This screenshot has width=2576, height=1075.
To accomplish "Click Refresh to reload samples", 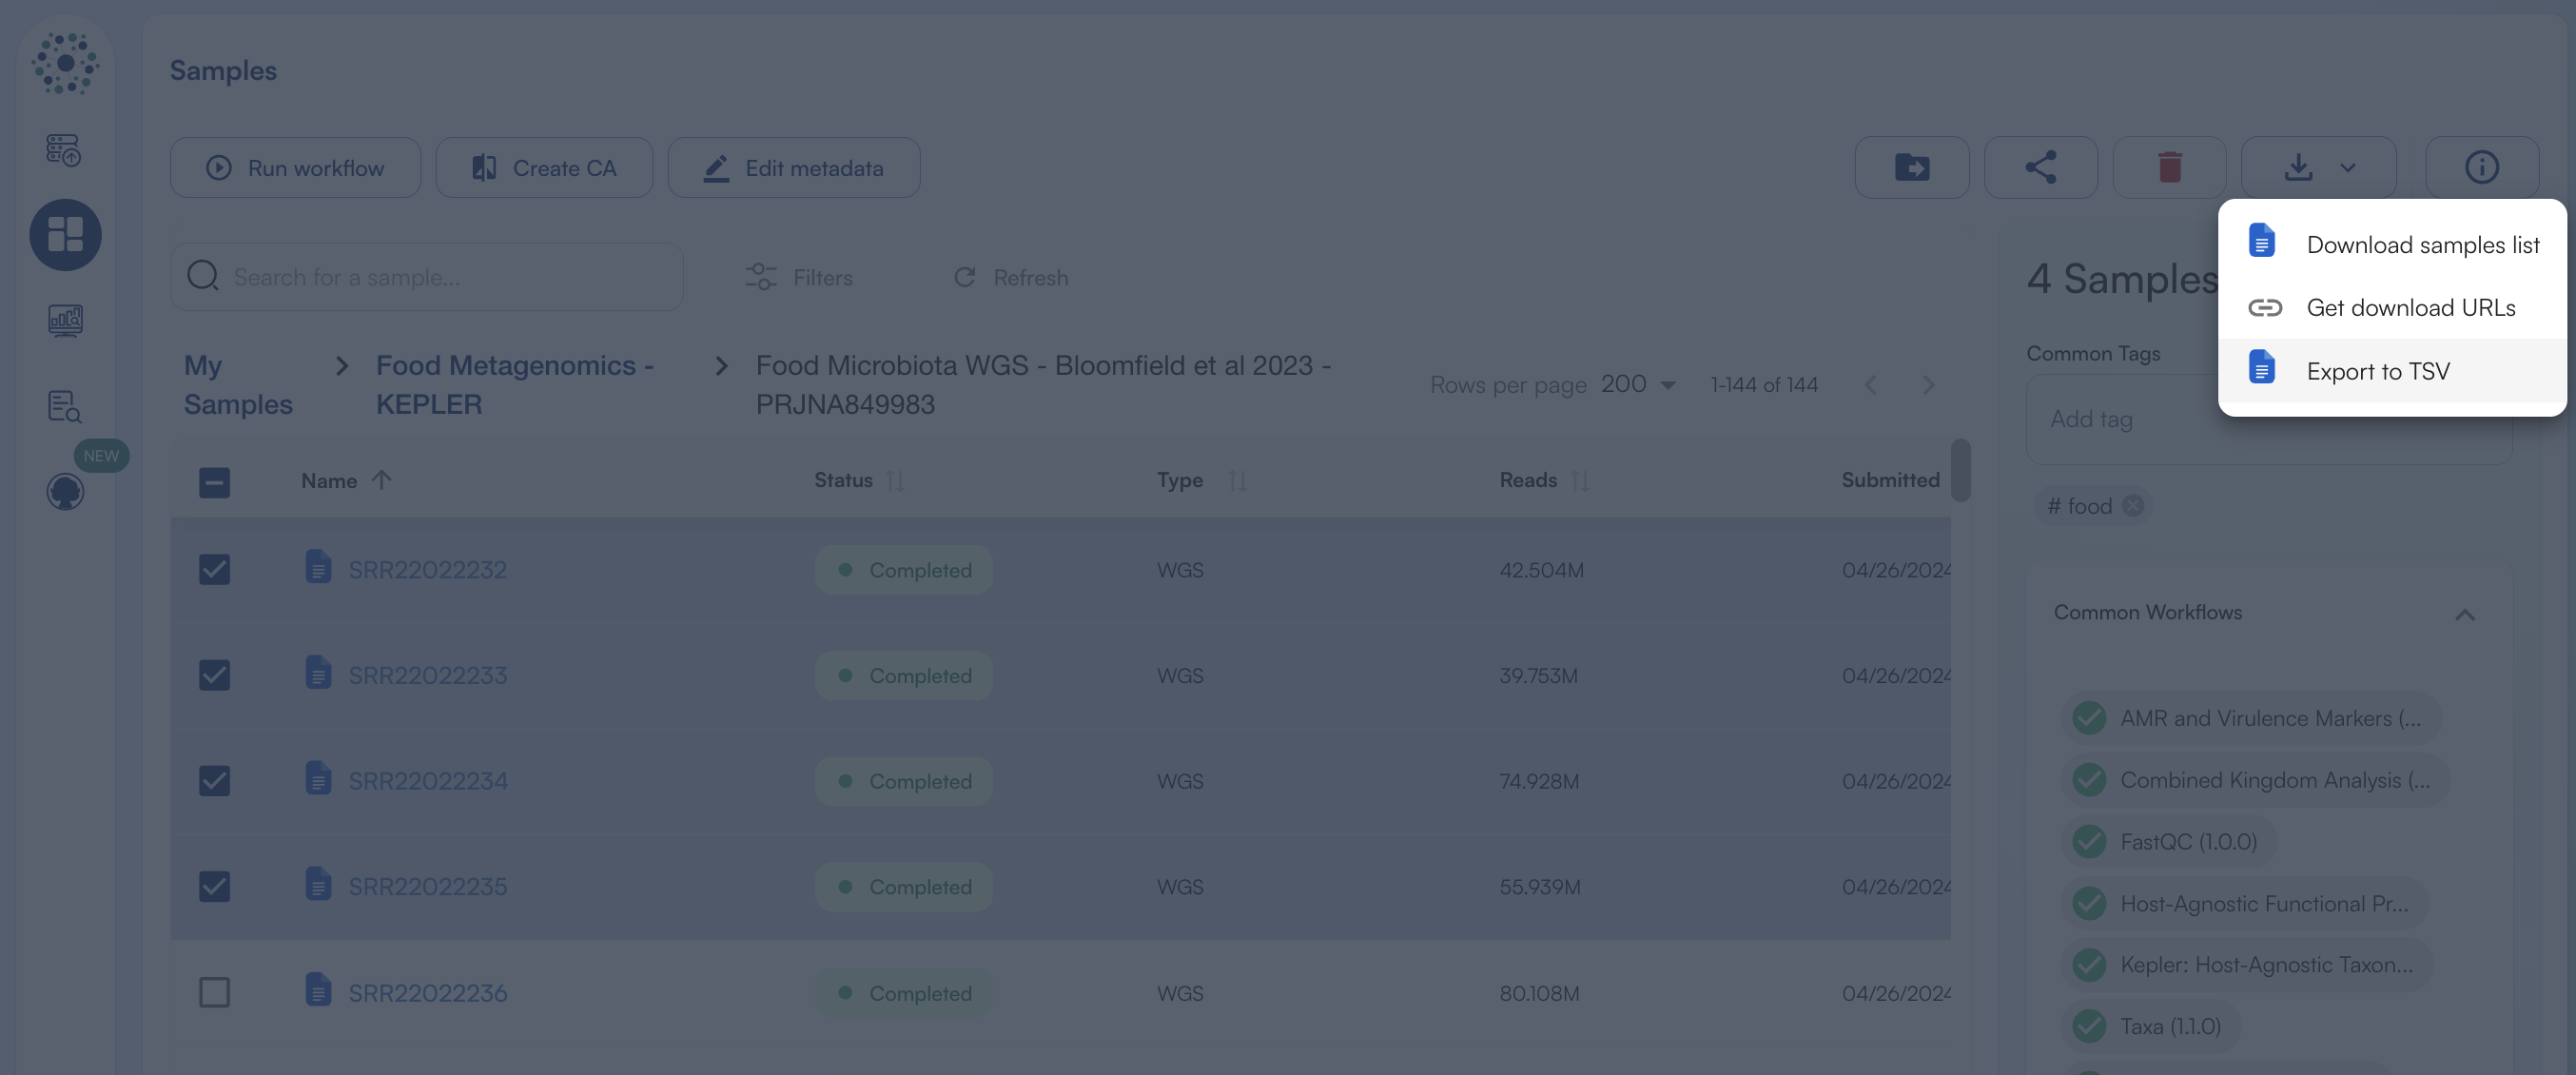I will (x=1010, y=277).
